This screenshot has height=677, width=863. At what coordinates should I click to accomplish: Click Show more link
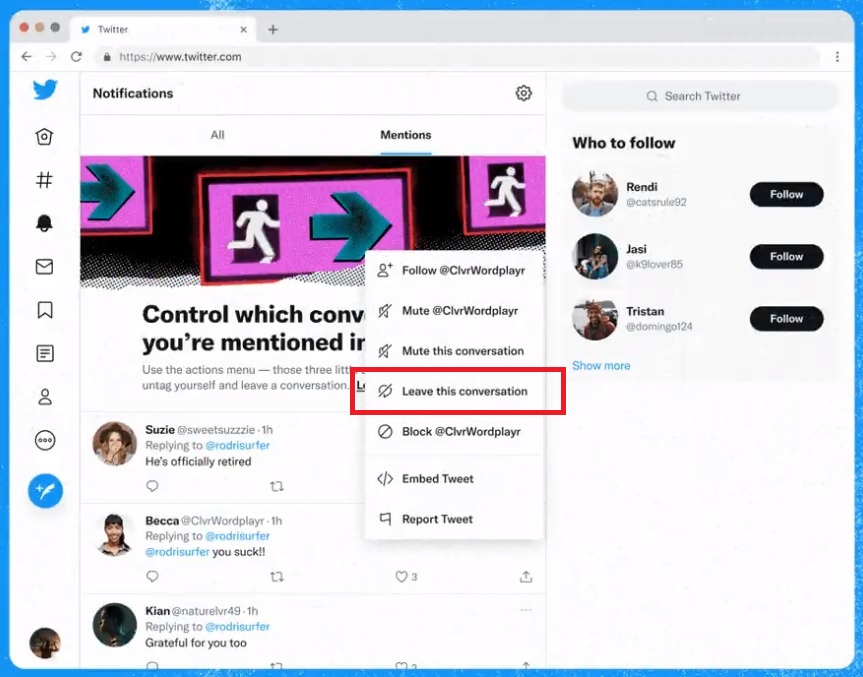tap(601, 366)
